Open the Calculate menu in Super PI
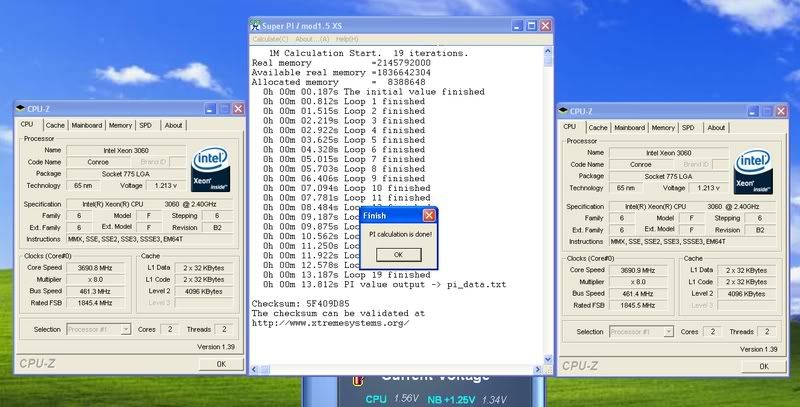 pos(270,39)
